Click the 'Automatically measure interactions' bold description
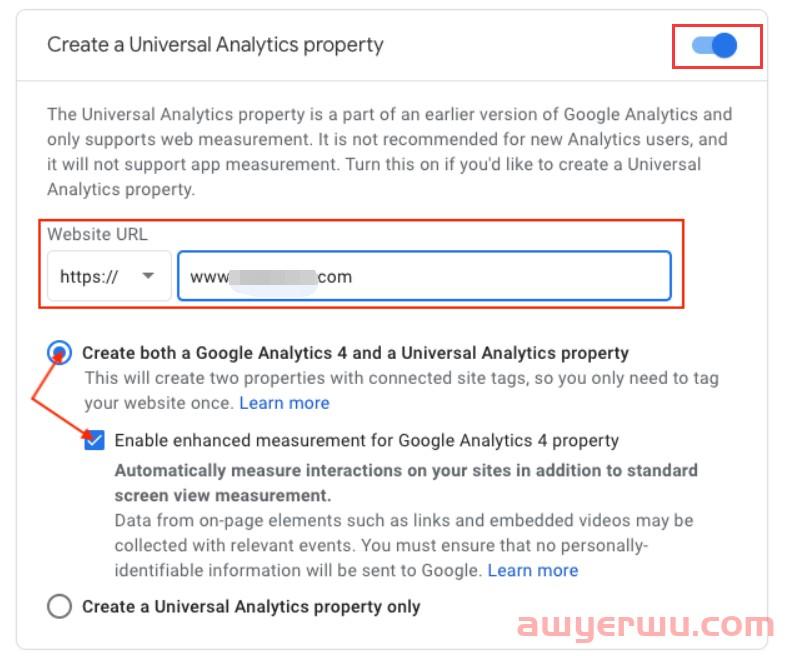The height and width of the screenshot is (656, 793). pyautogui.click(x=406, y=482)
